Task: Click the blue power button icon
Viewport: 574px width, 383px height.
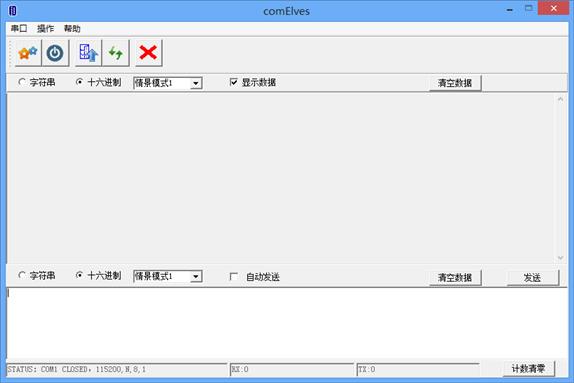Action: pyautogui.click(x=55, y=53)
